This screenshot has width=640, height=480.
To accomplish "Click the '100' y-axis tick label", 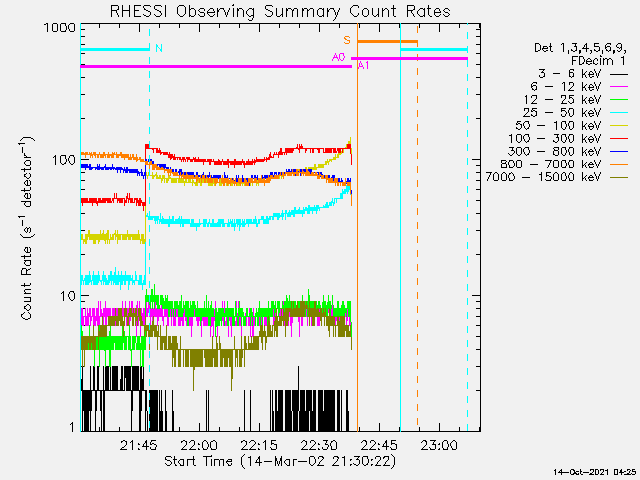I will click(64, 160).
